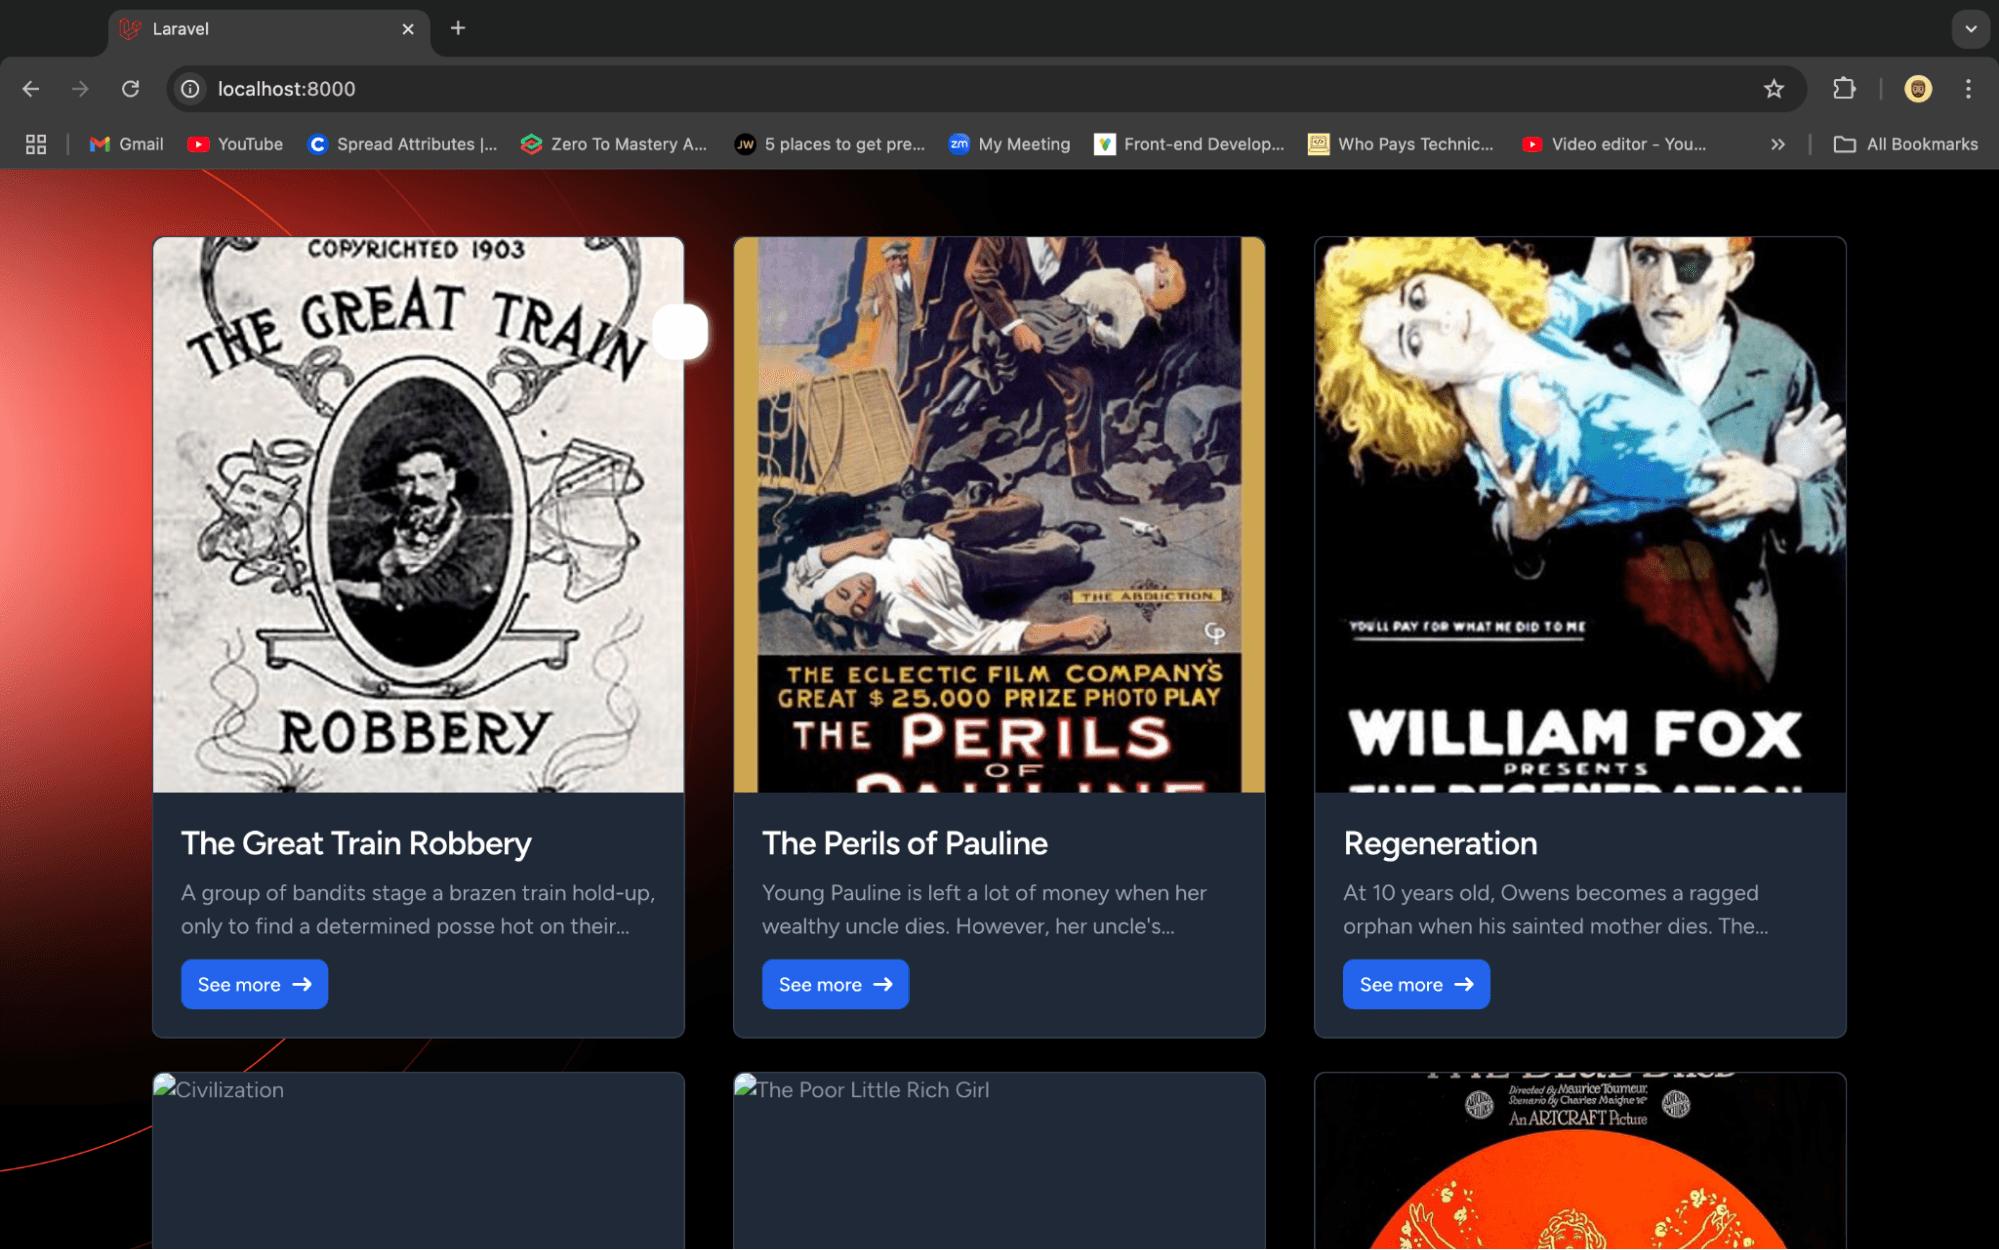Open the Chrome three-dot menu
Image resolution: width=1999 pixels, height=1250 pixels.
(x=1967, y=89)
